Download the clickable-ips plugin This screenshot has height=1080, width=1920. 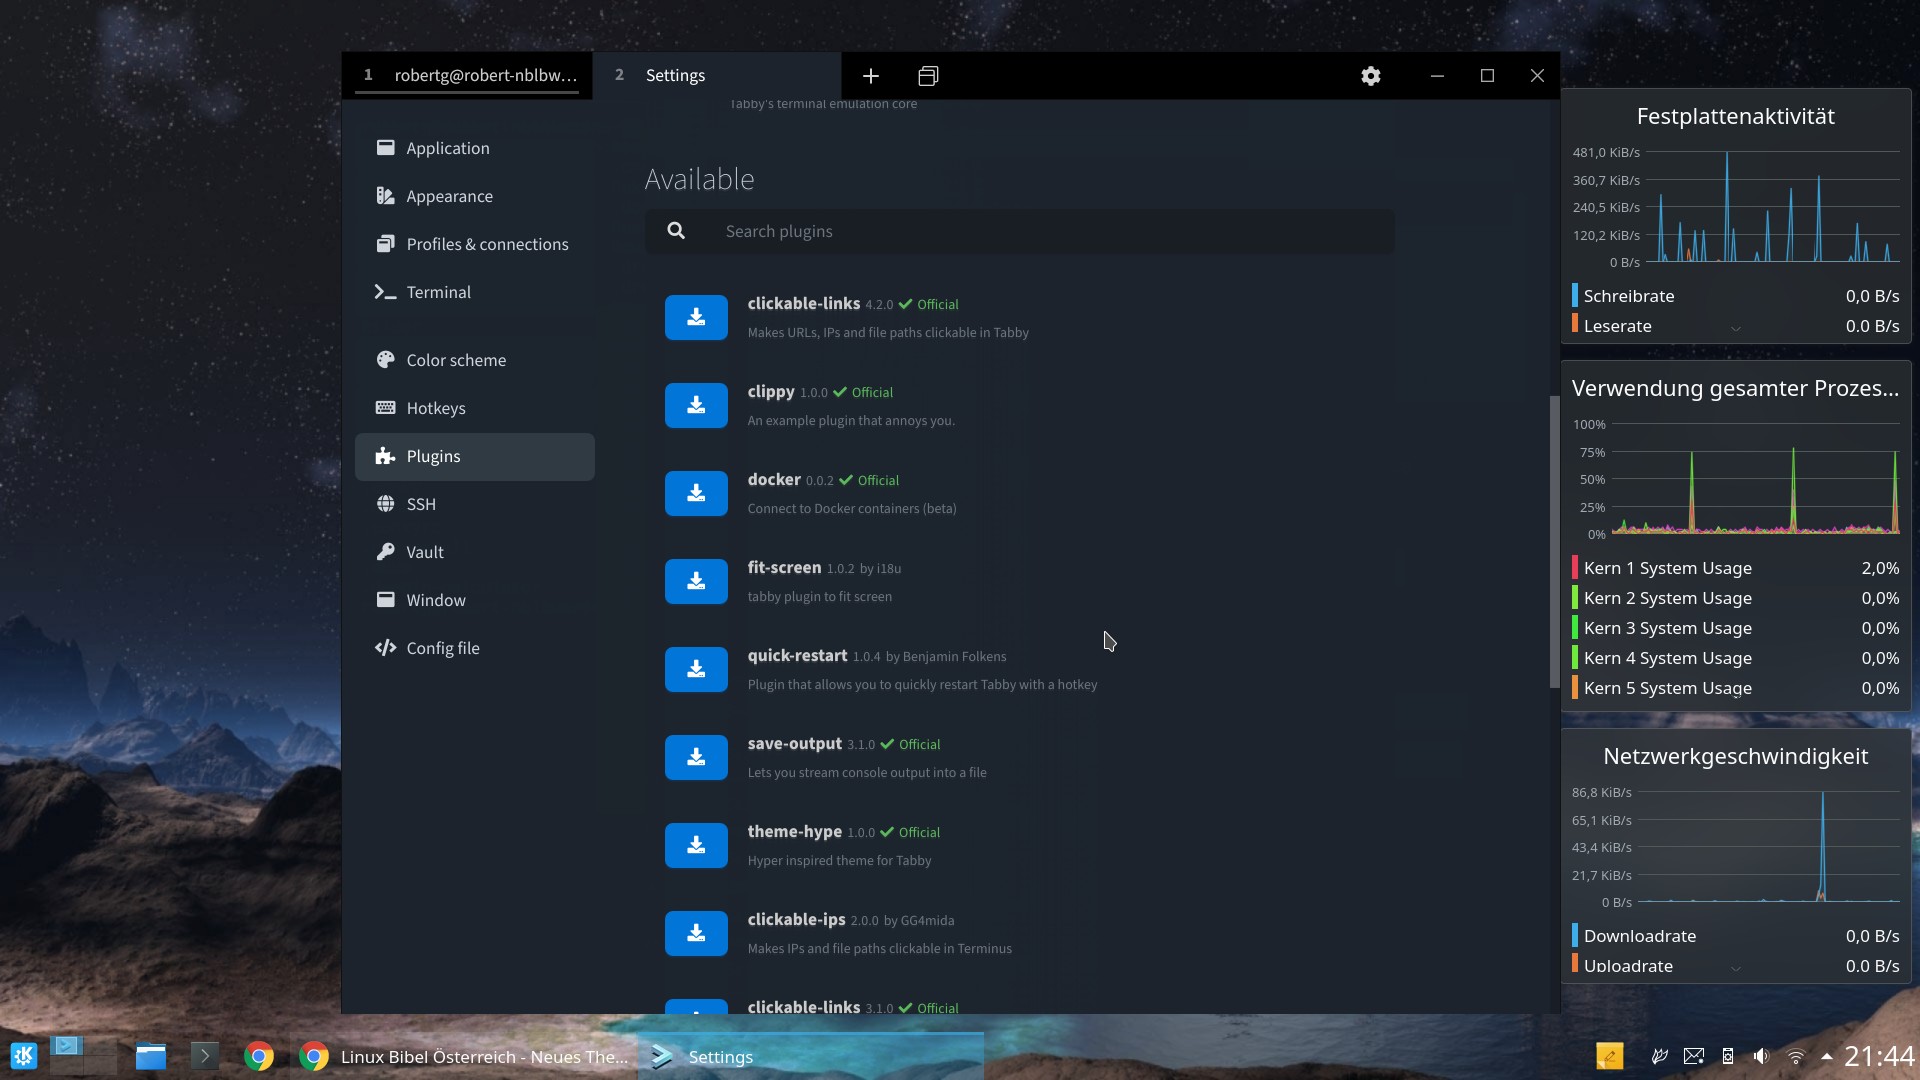tap(696, 933)
